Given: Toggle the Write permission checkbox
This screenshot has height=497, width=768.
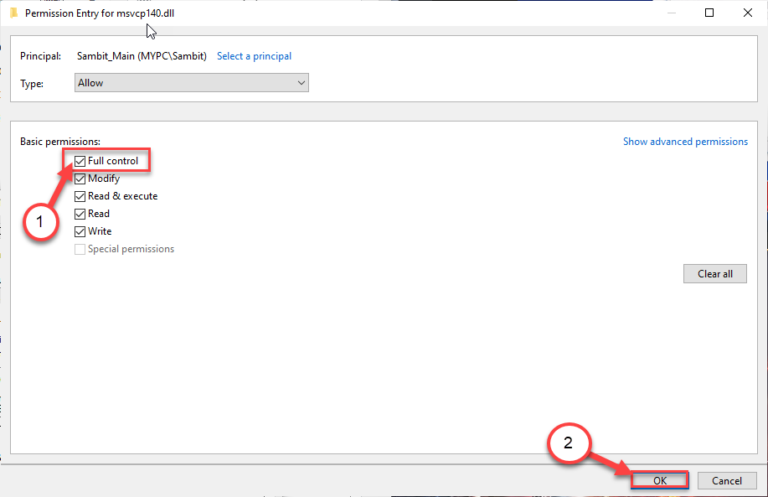Looking at the screenshot, I should (x=80, y=232).
